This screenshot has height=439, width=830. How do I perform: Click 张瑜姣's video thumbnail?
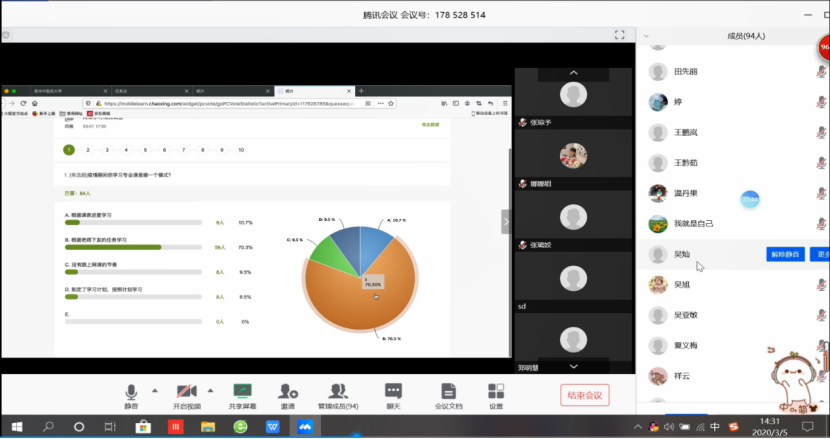point(572,218)
